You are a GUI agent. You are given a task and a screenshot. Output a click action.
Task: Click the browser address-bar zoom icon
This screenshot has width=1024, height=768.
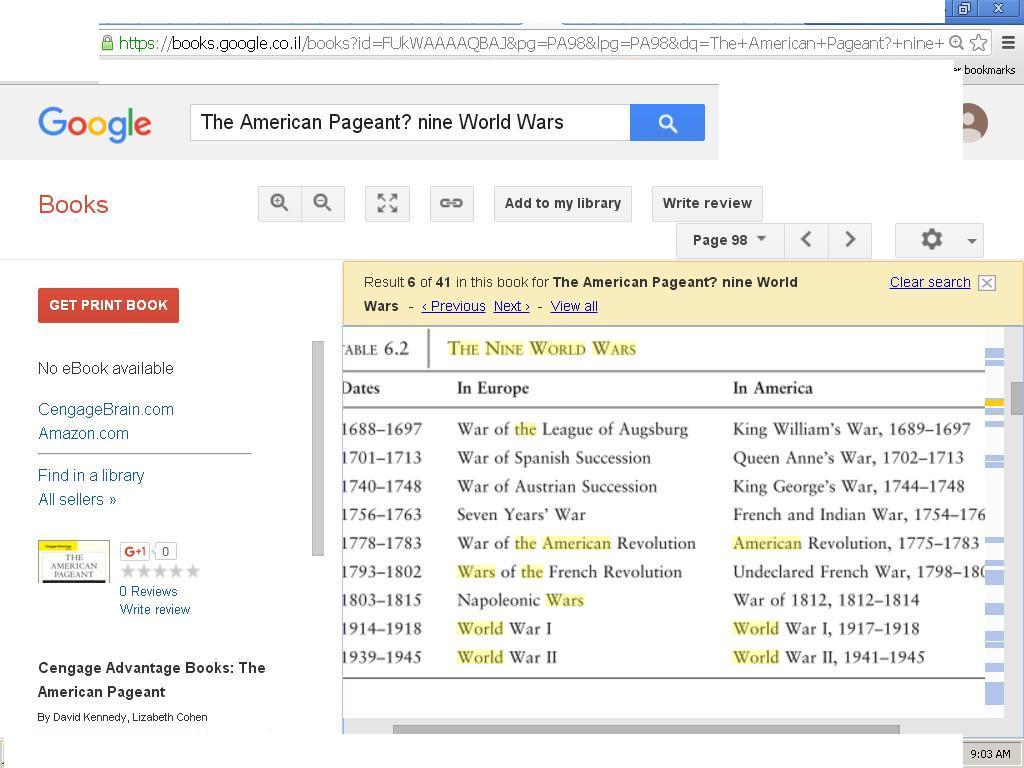click(x=956, y=43)
